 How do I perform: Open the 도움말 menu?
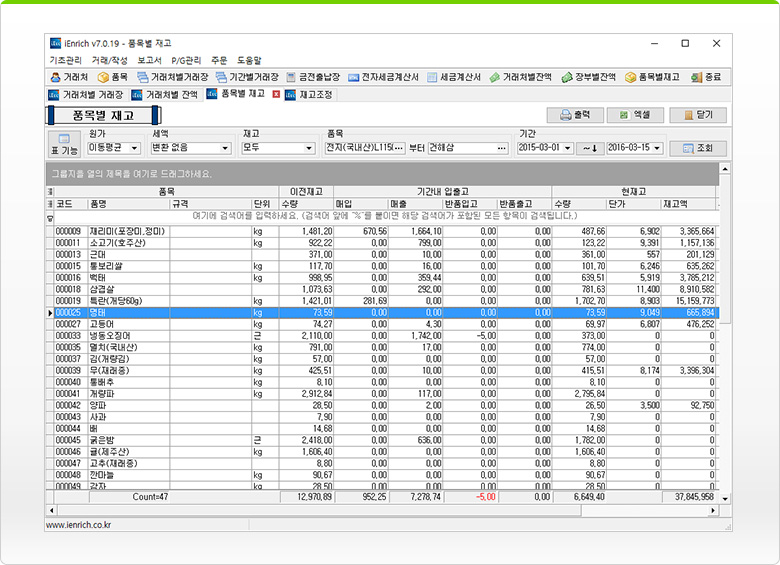pyautogui.click(x=249, y=60)
